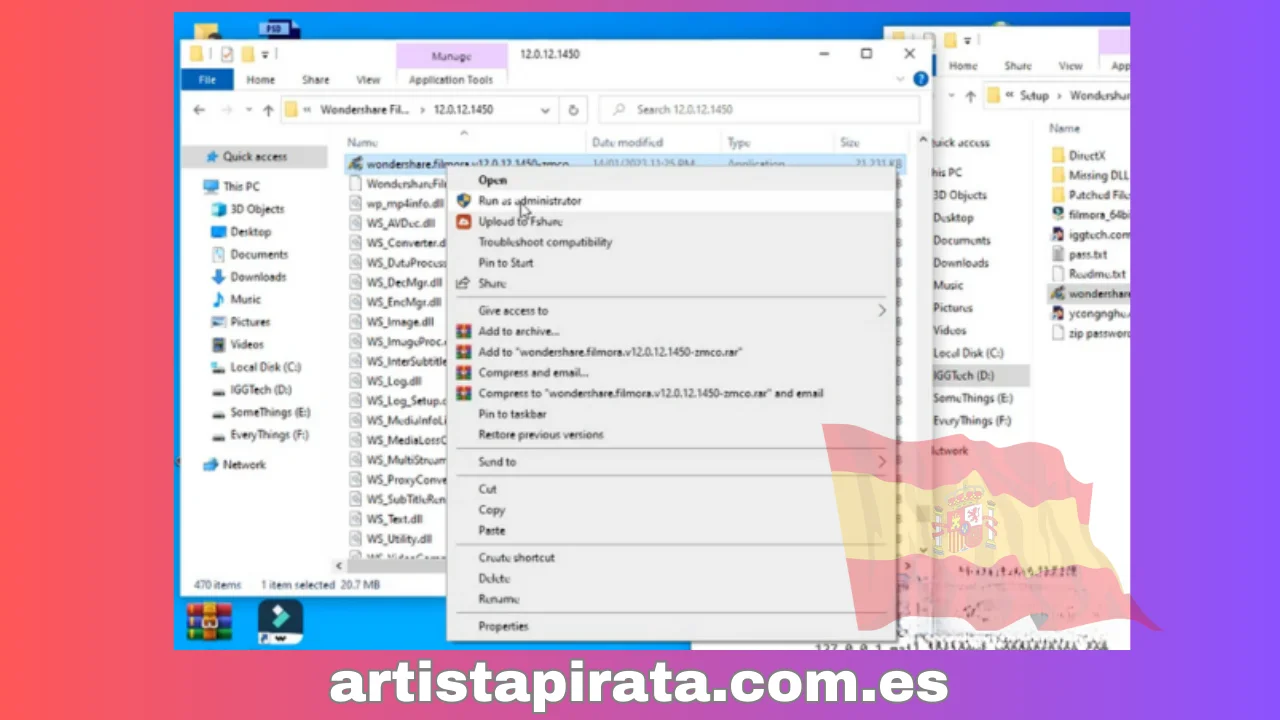This screenshot has height=720, width=1280.
Task: Click the Missing DLL folder in back window
Action: [1058, 176]
